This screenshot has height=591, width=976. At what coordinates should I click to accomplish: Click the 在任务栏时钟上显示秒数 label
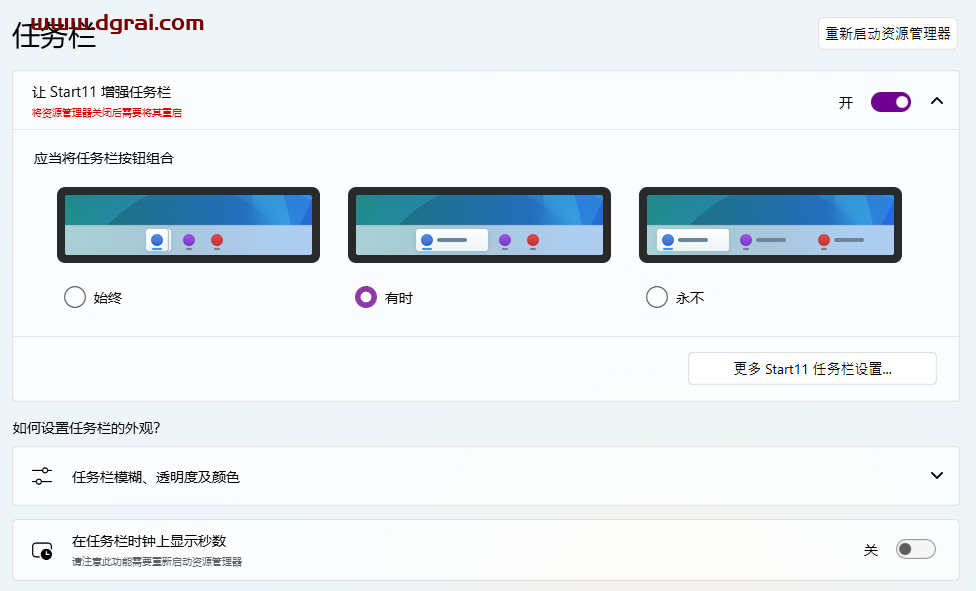tap(149, 541)
